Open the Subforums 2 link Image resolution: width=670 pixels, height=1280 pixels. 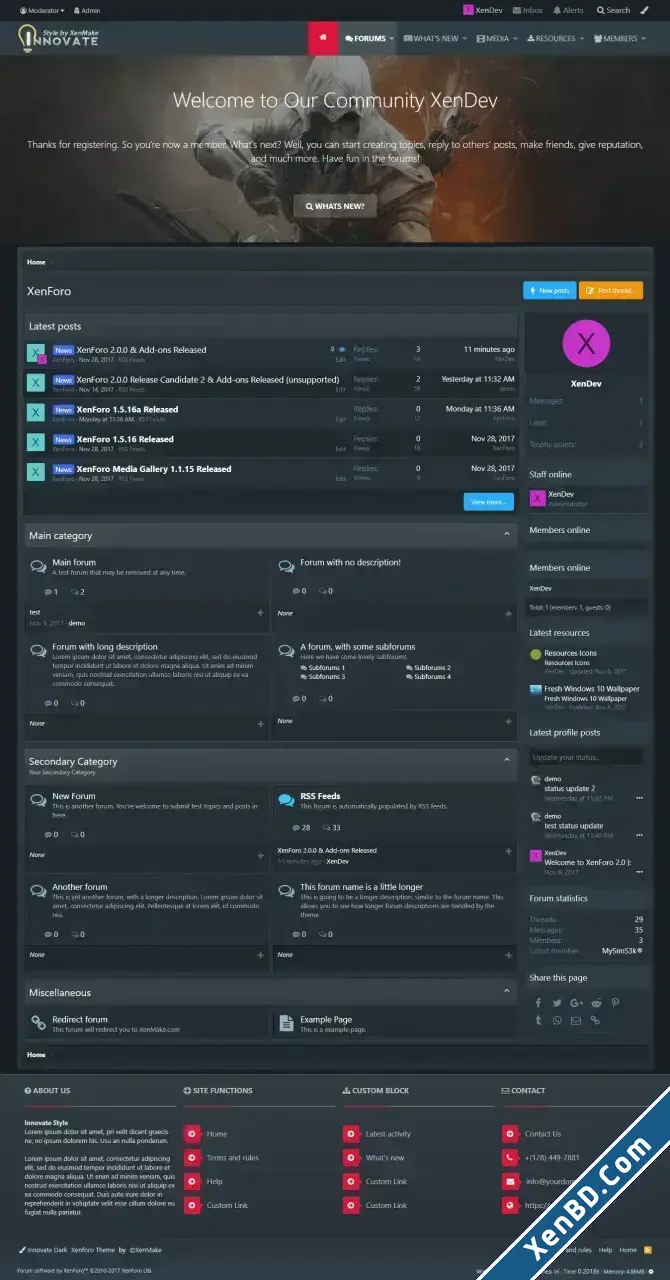(x=433, y=667)
